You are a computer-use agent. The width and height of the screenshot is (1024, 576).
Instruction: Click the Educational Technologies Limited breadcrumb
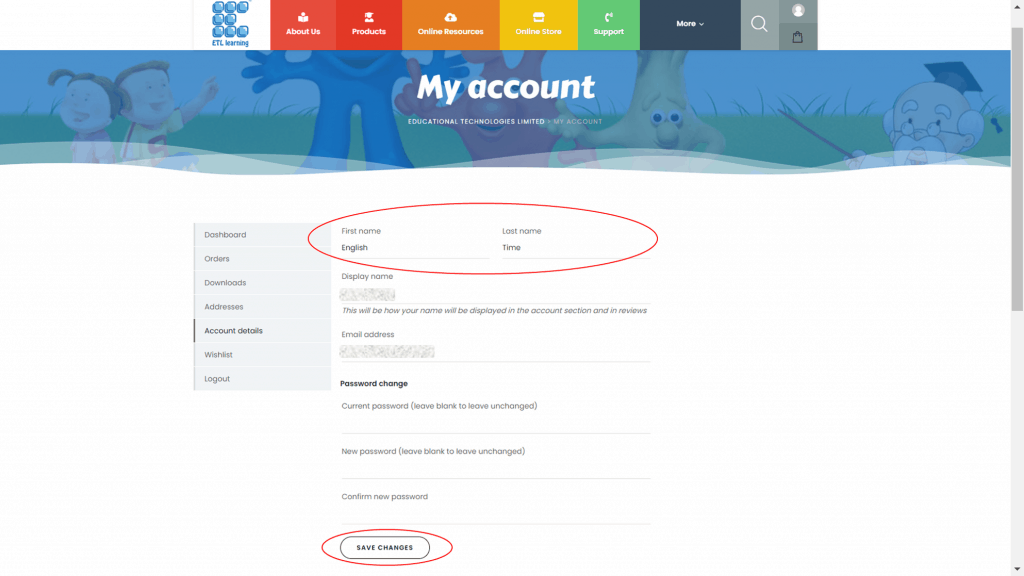click(475, 122)
